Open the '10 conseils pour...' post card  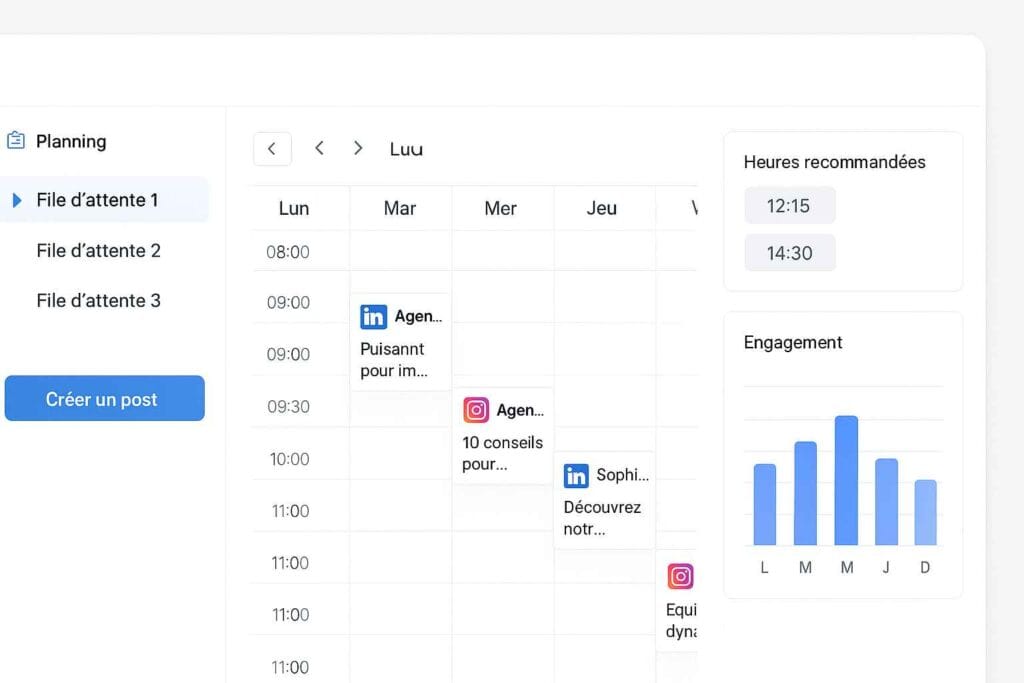(x=502, y=452)
